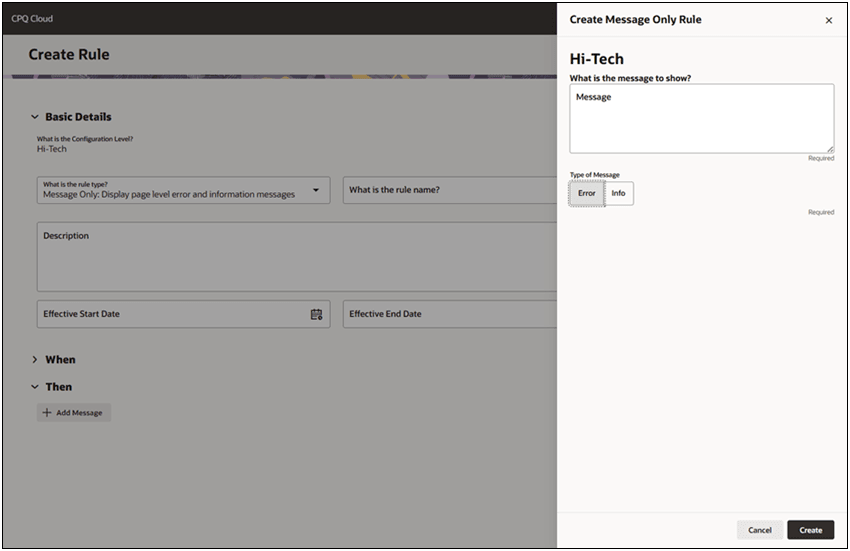Image resolution: width=850 pixels, height=551 pixels.
Task: Click the Cancel button
Action: point(759,530)
